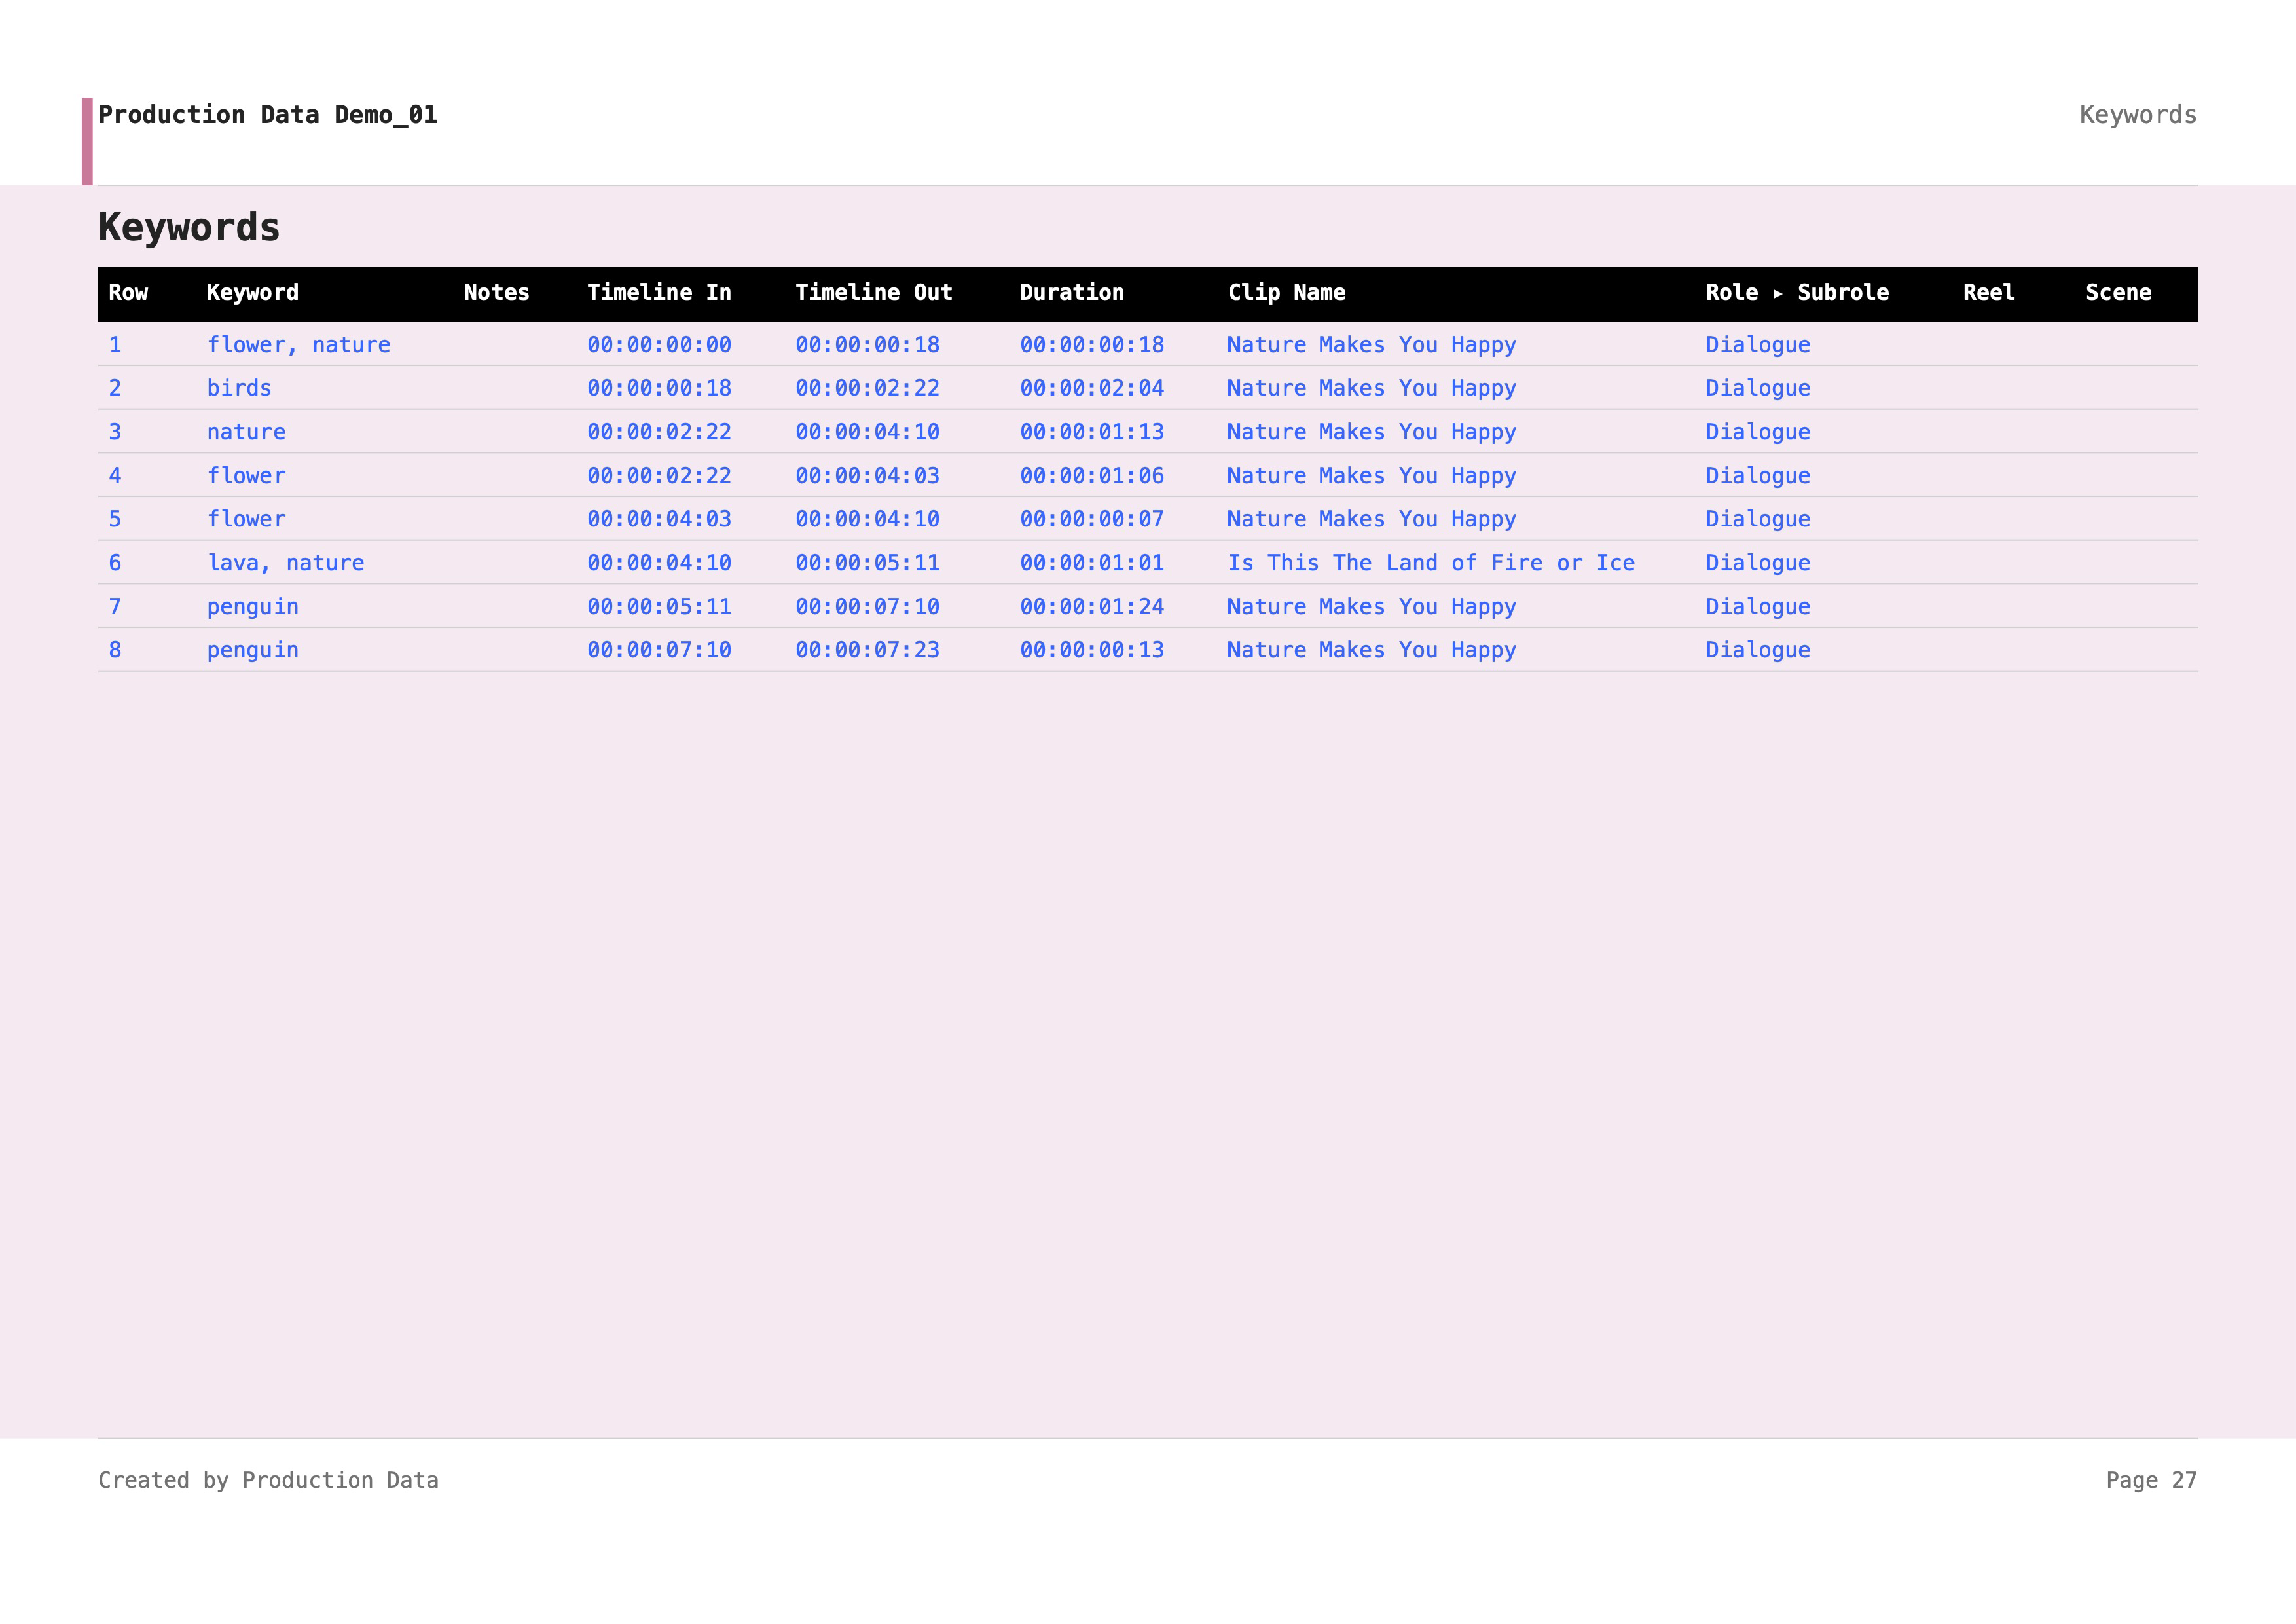This screenshot has width=2296, height=1624.
Task: Click the Clip Name column header
Action: (1287, 293)
